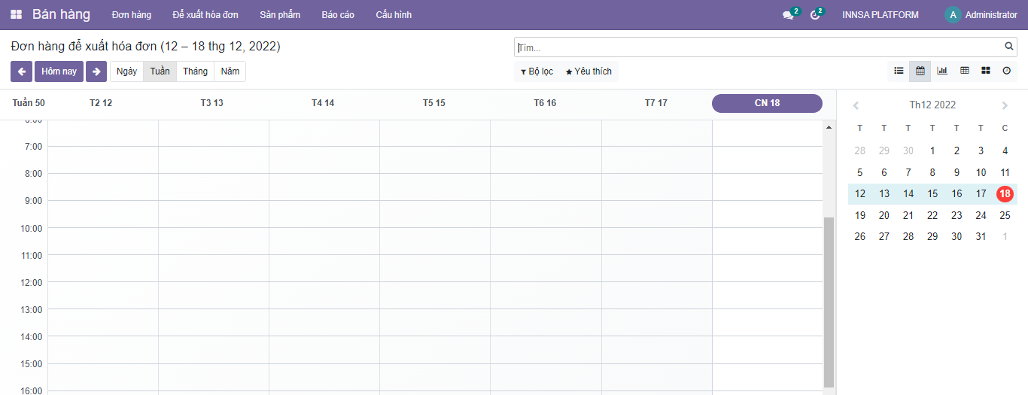
Task: Click the highlighted CN 18 column header
Action: tap(767, 104)
